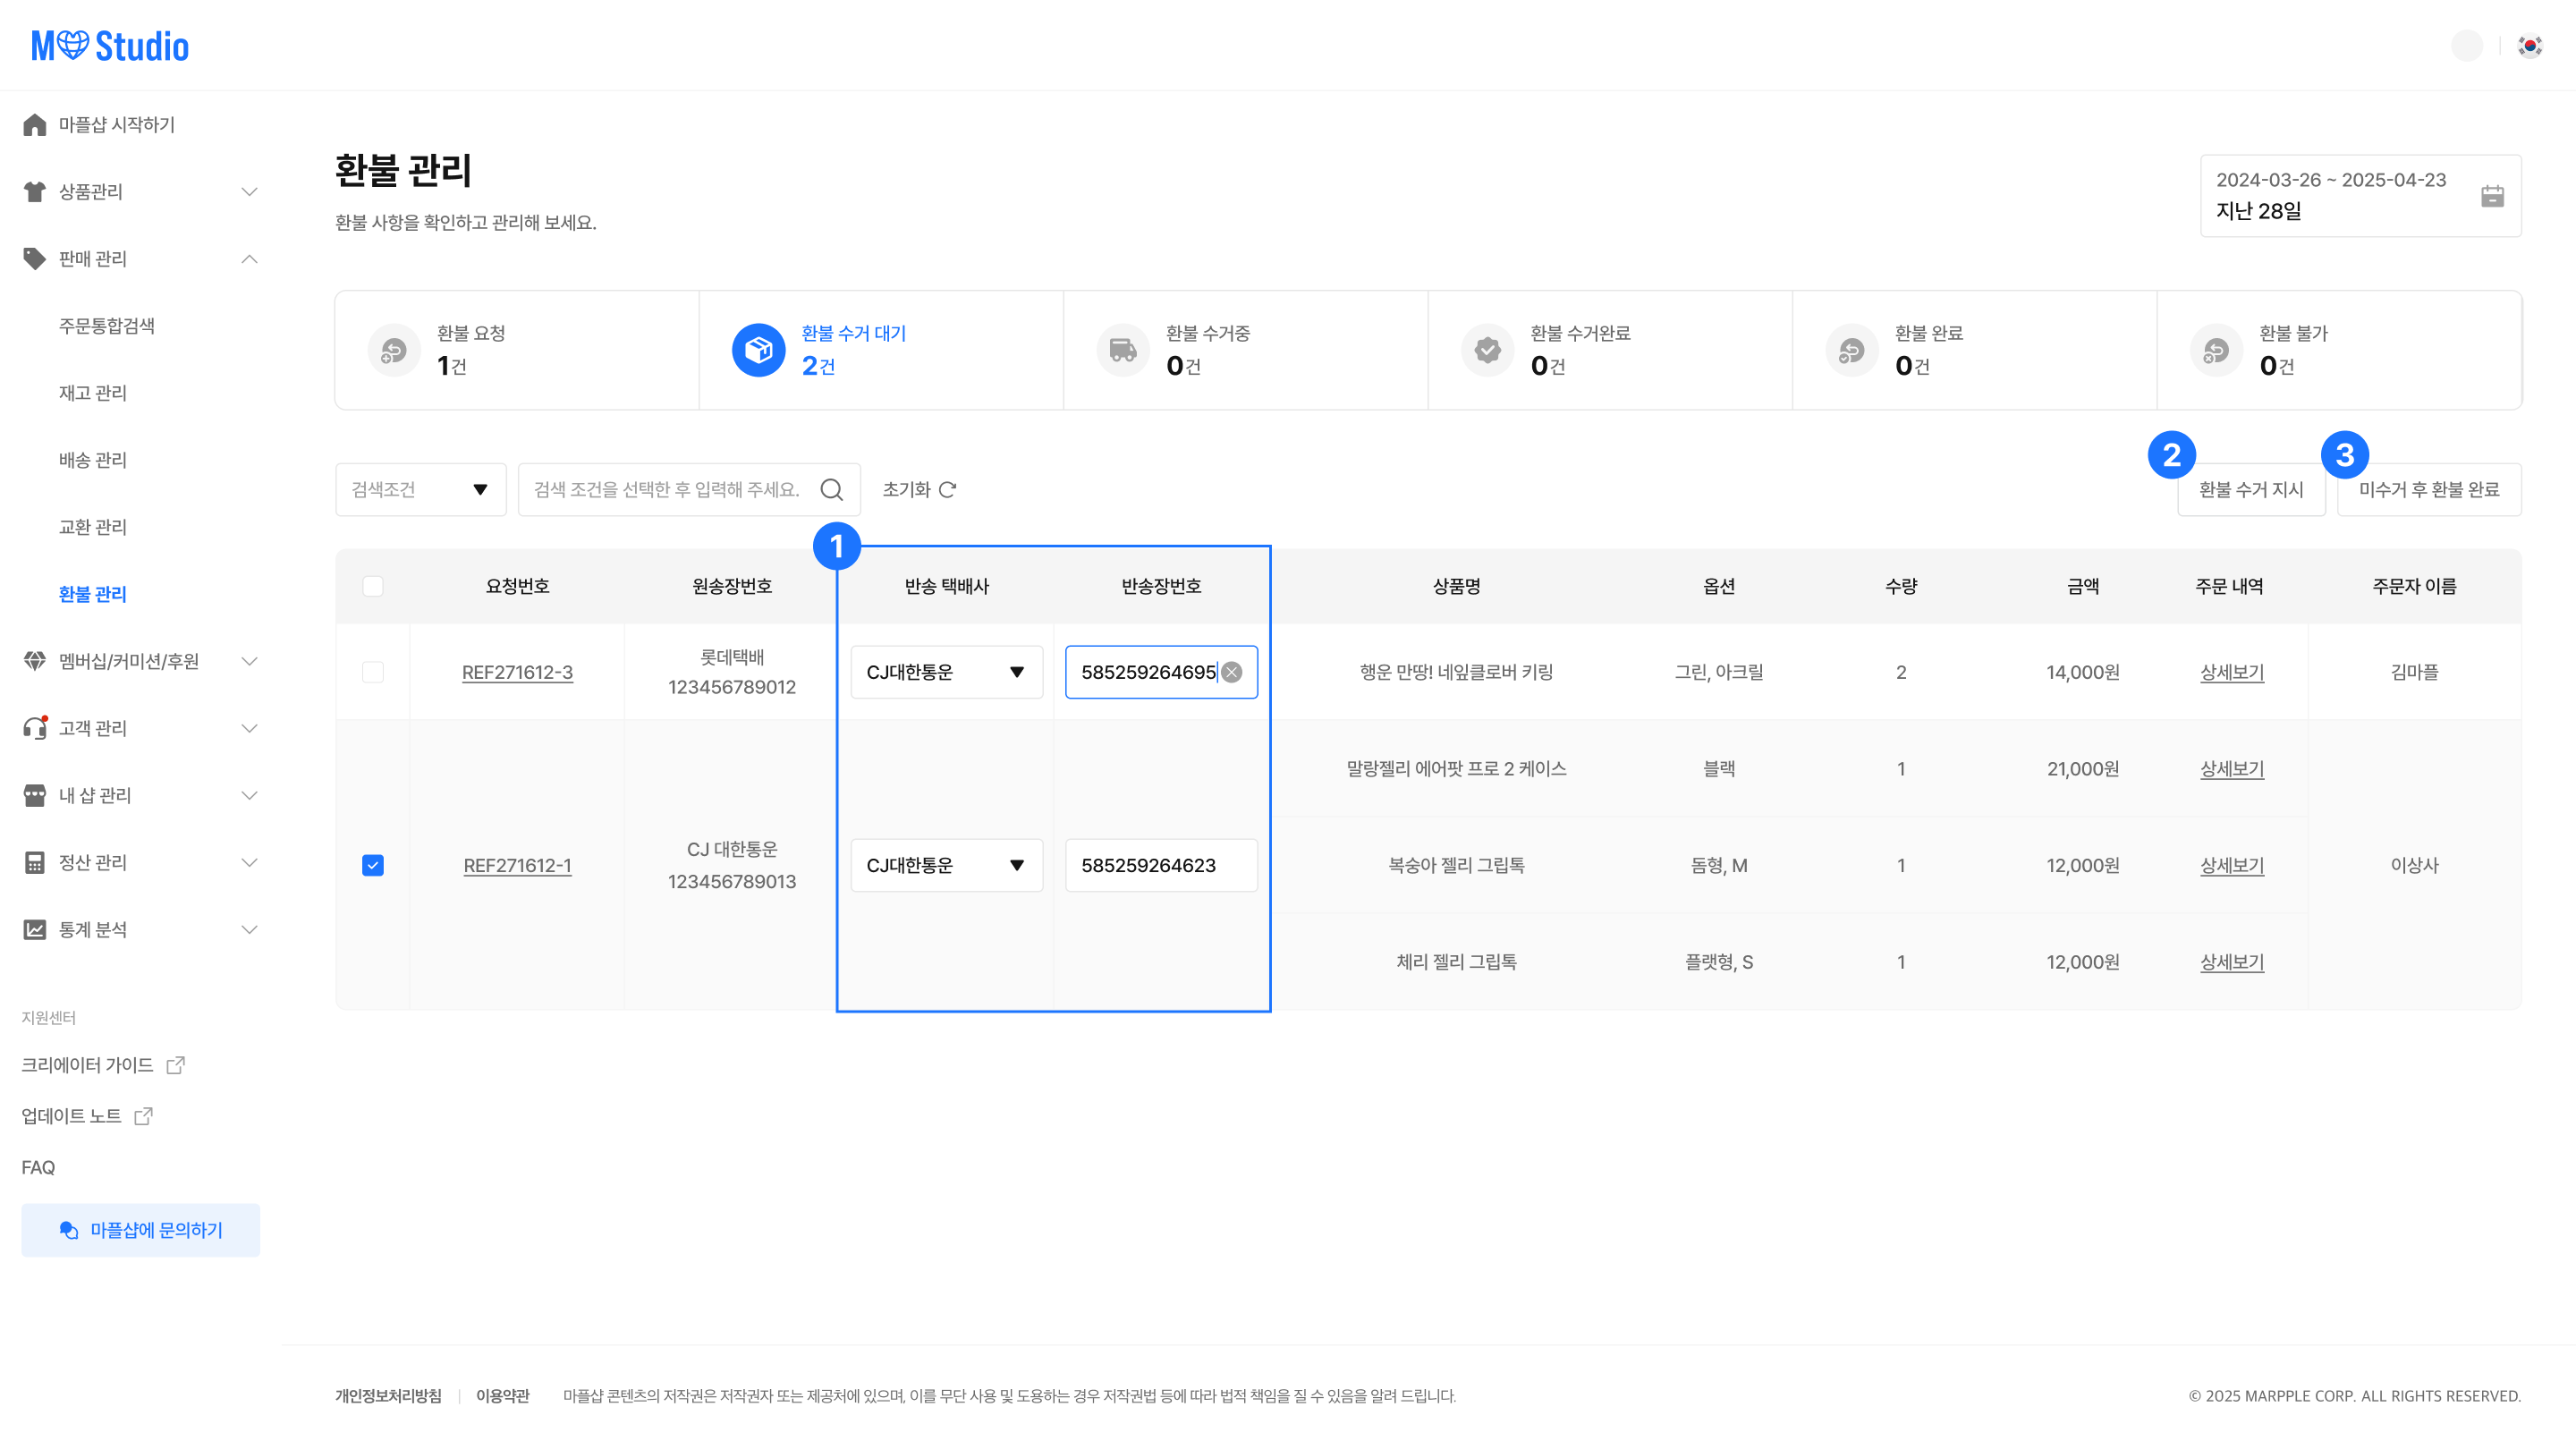Viewport: 2576px width, 1449px height.
Task: Uncheck the REF271612-1 row checkbox
Action: [373, 865]
